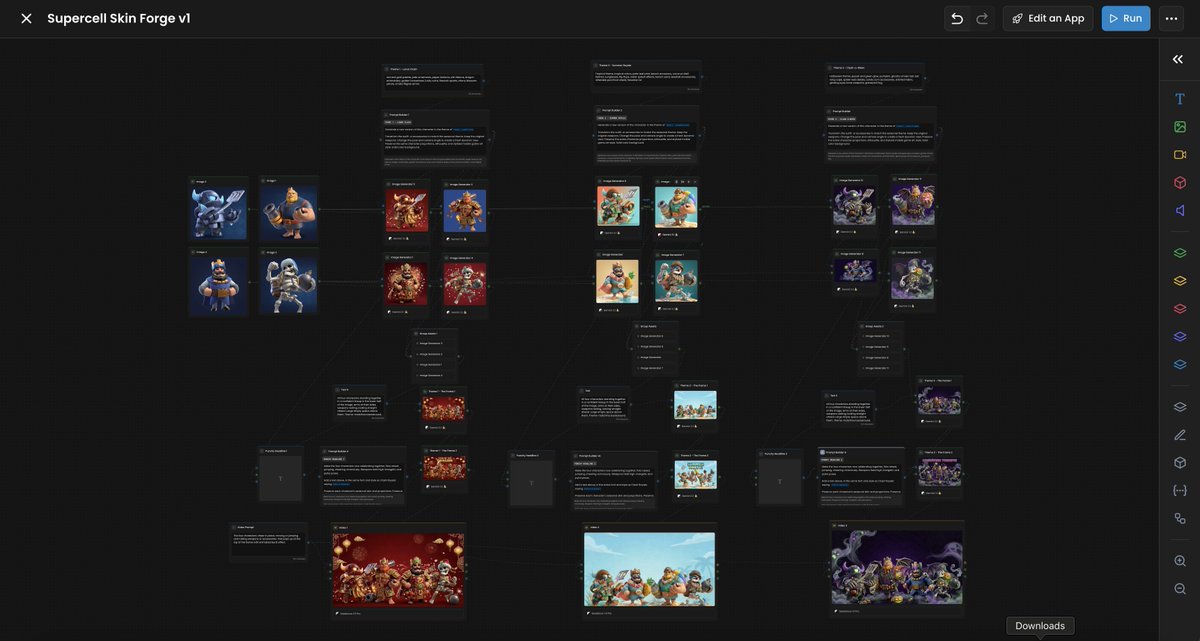Select the gold warrior on blue background image
Viewport: 1200px width, 641px height.
[465, 212]
